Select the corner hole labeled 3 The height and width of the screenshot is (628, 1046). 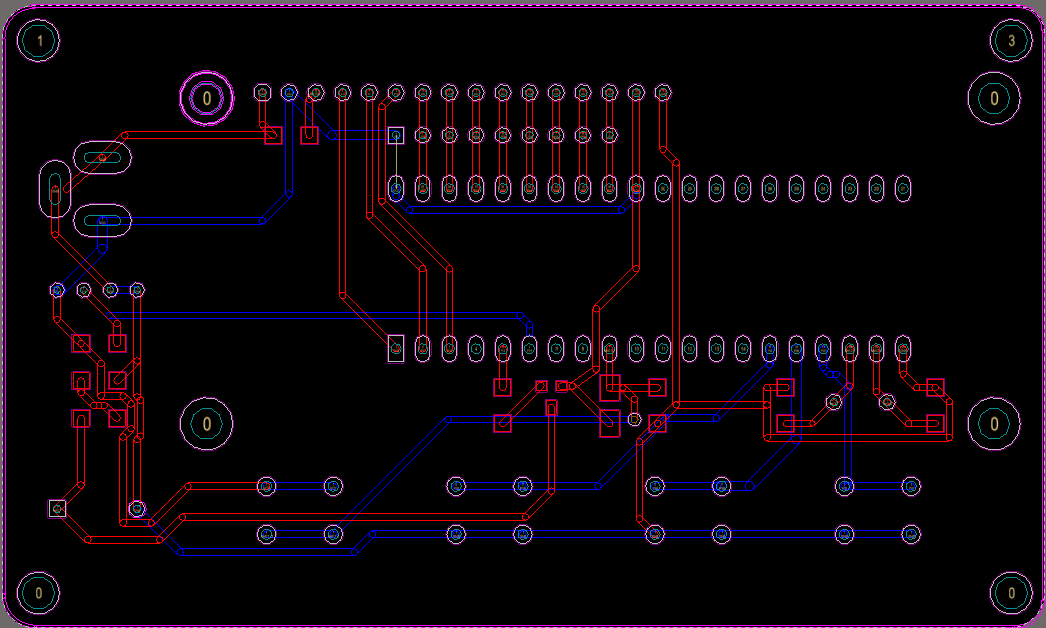coord(1011,41)
